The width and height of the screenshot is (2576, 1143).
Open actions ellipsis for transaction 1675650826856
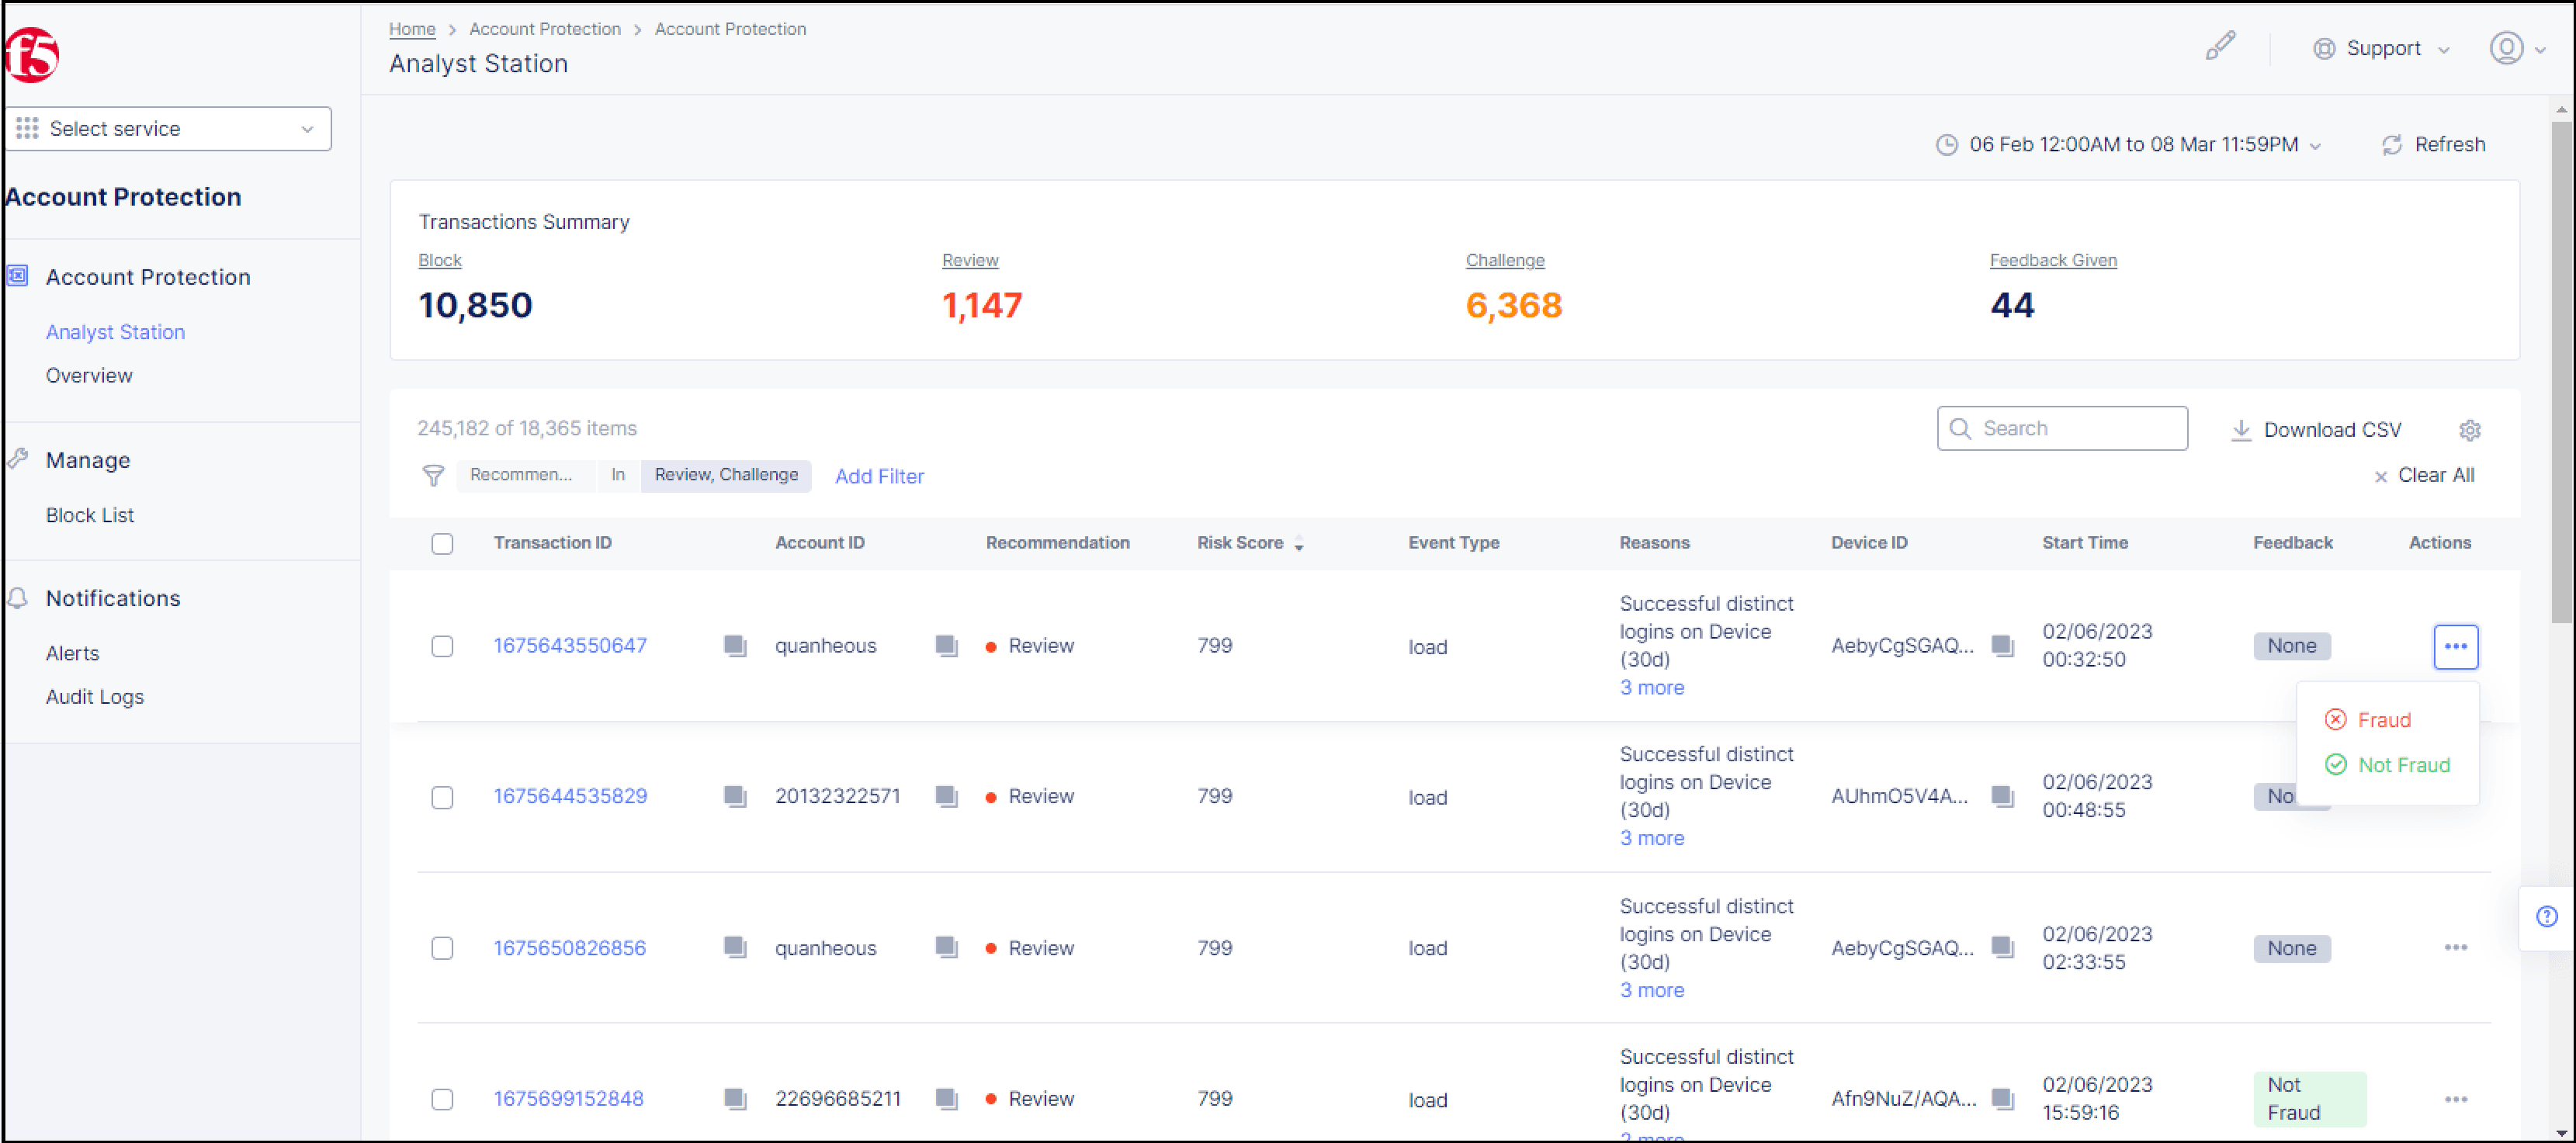(x=2455, y=948)
